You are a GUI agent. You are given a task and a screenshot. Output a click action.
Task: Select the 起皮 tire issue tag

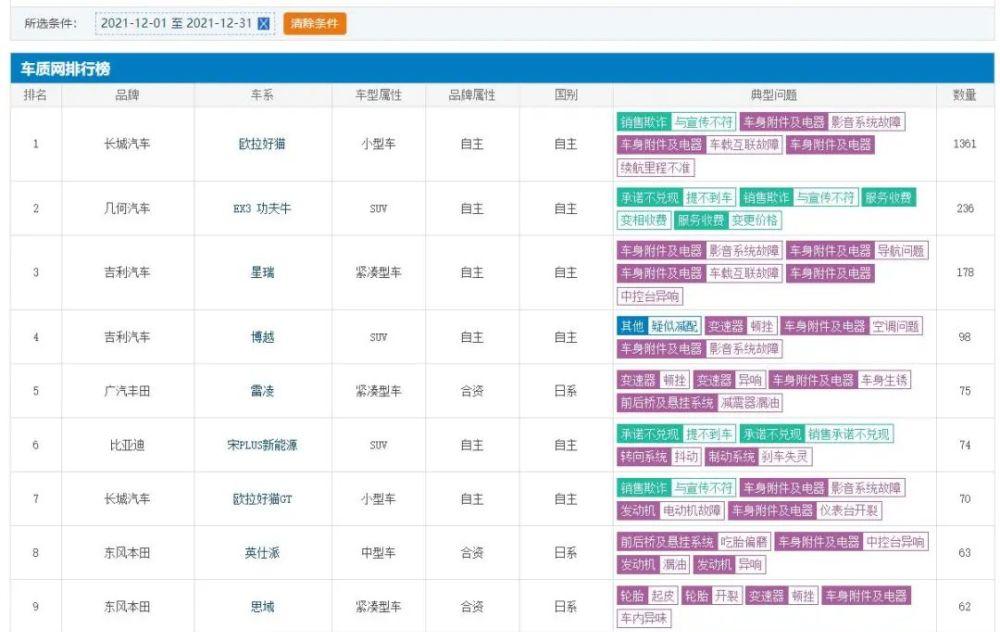[663, 596]
